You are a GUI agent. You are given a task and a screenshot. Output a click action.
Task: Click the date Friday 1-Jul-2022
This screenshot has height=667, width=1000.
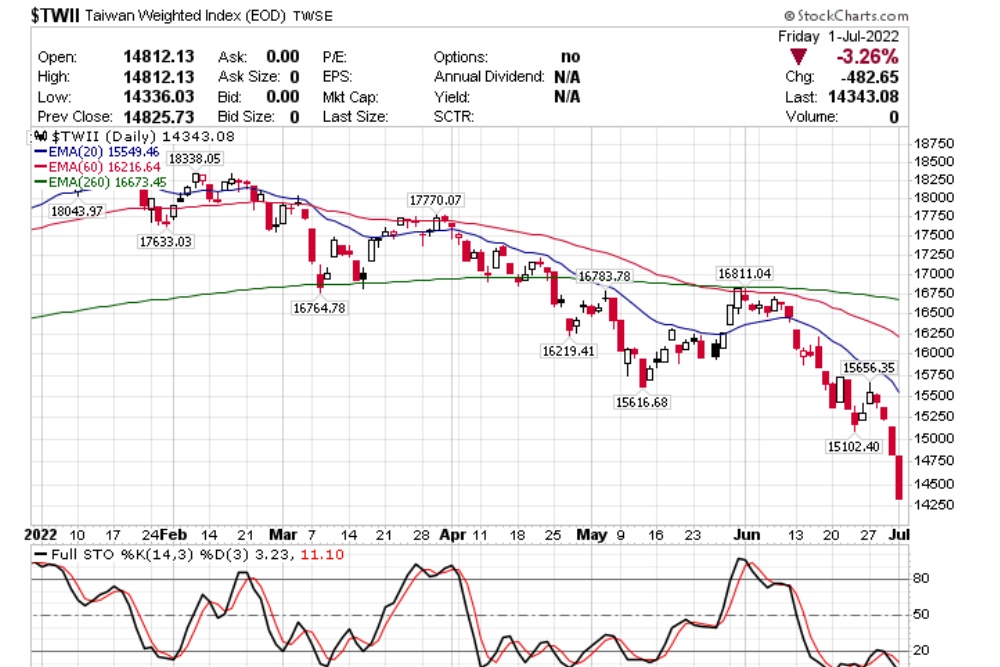[838, 36]
